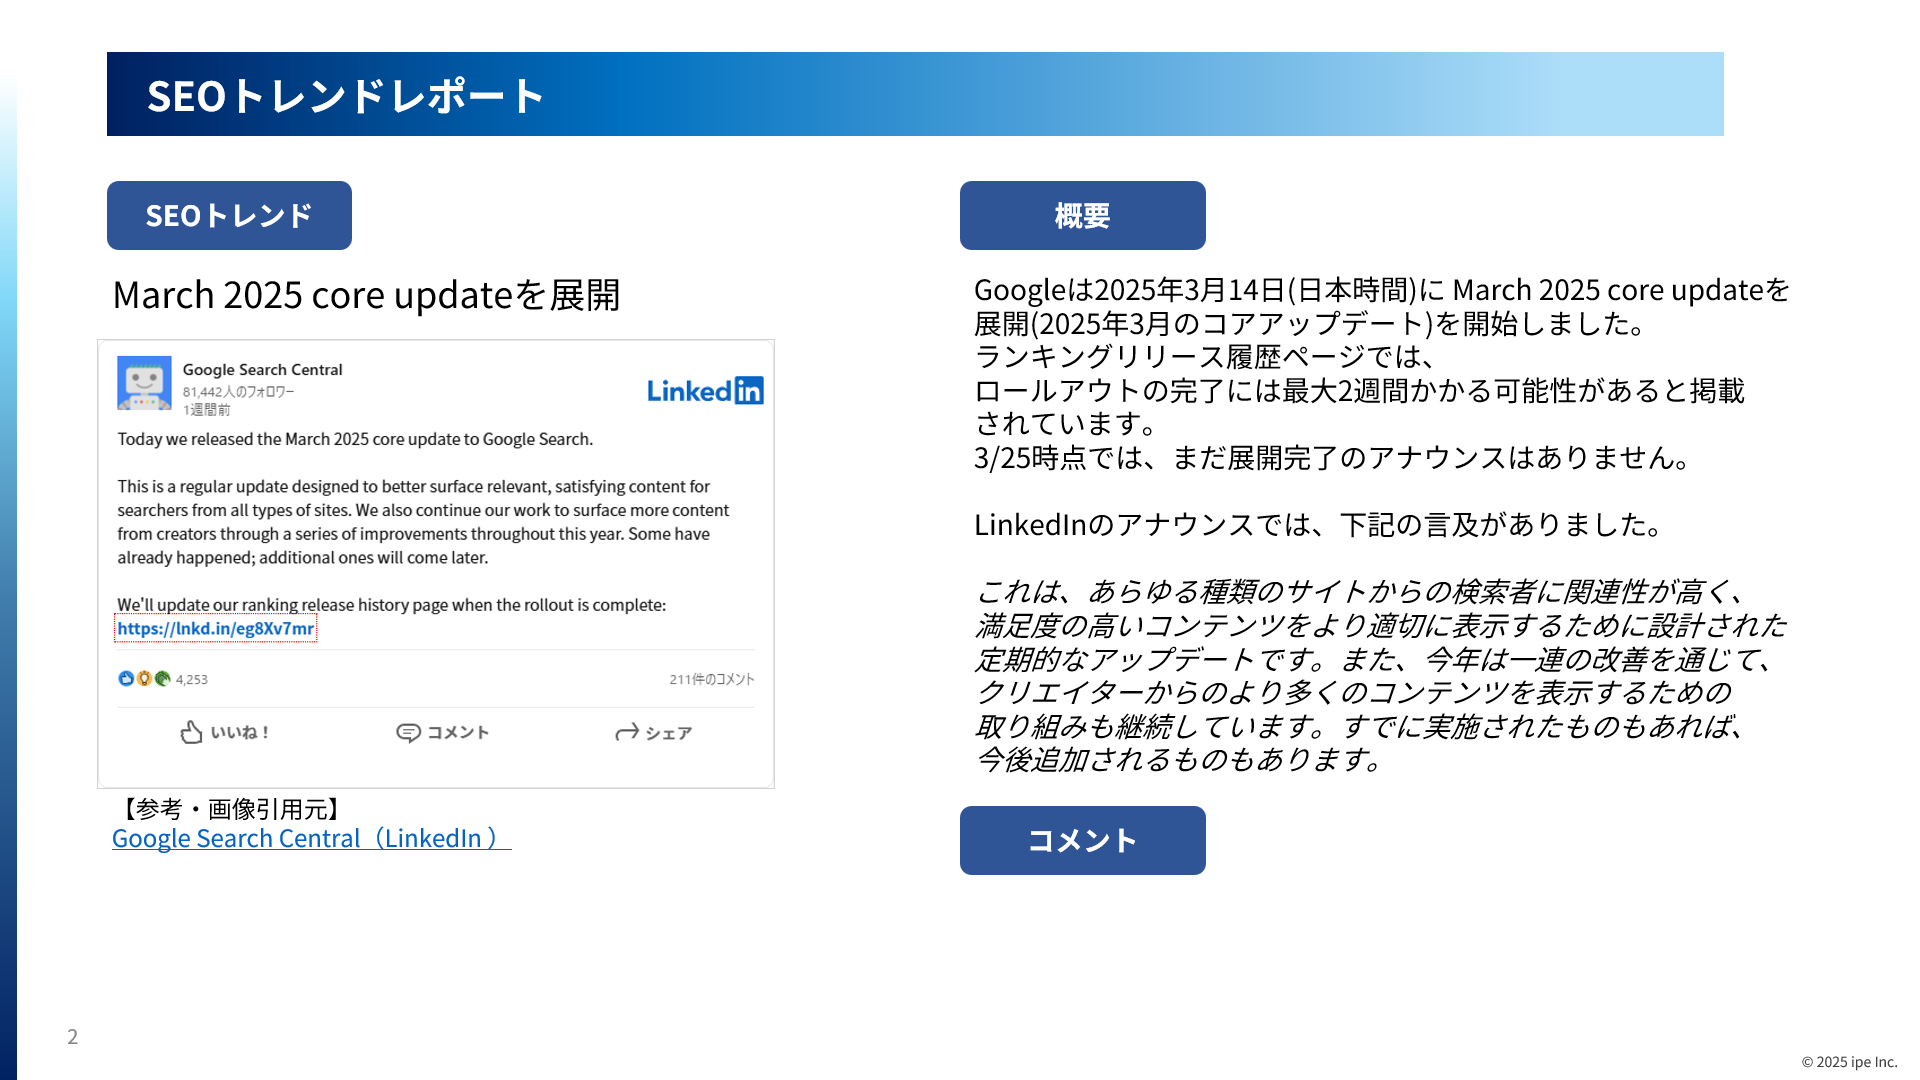Click the 1週間前 timestamp

(x=206, y=410)
